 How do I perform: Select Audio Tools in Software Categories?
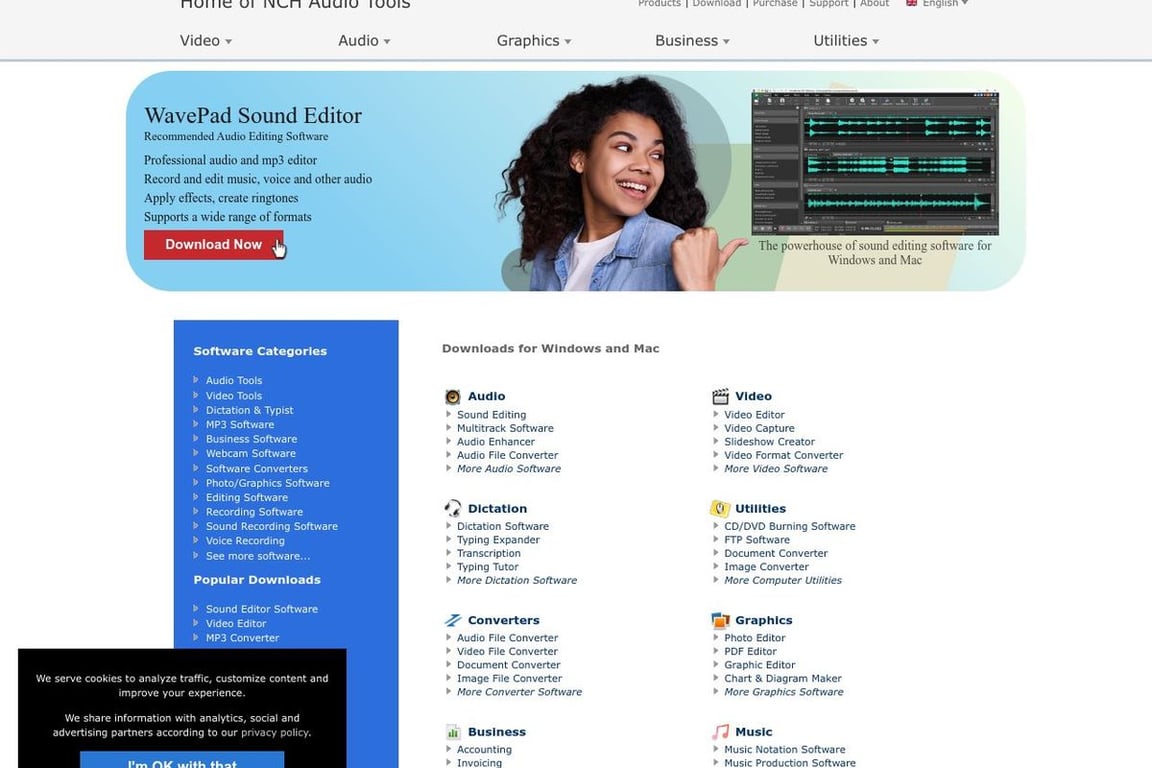pyautogui.click(x=234, y=381)
